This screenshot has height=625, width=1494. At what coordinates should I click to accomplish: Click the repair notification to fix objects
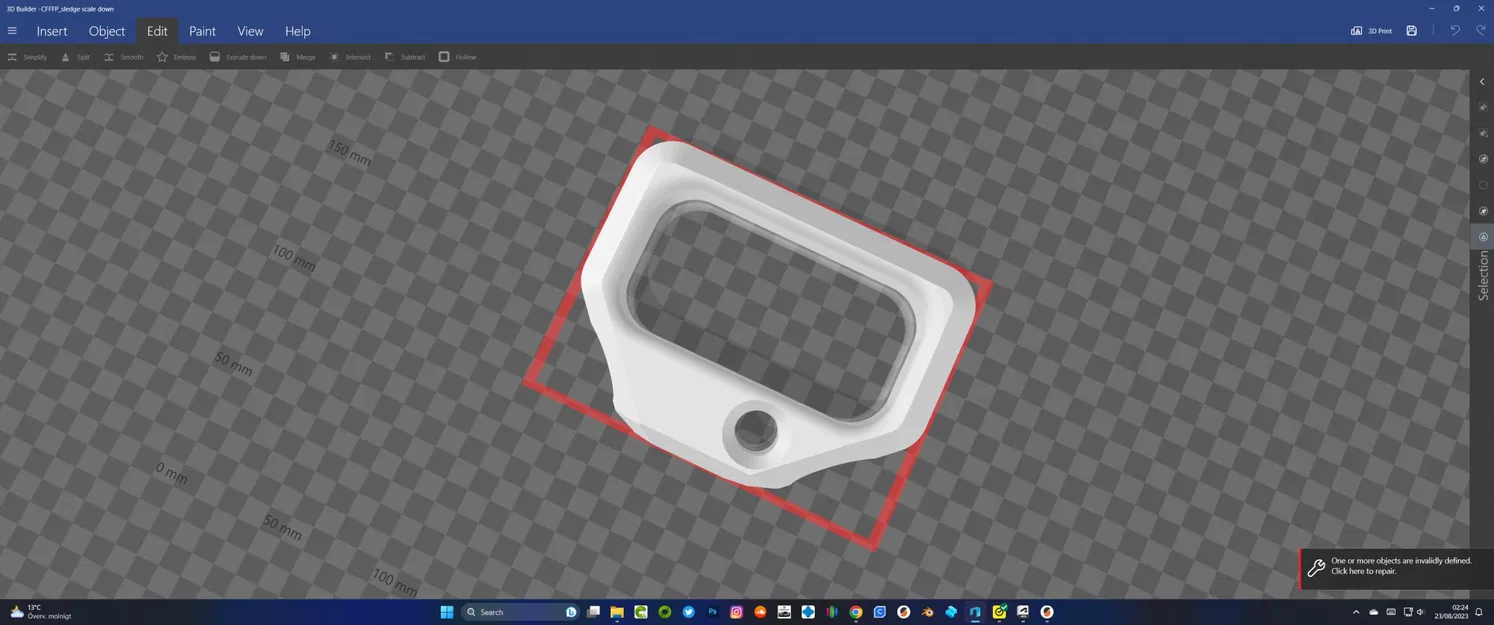(1397, 567)
